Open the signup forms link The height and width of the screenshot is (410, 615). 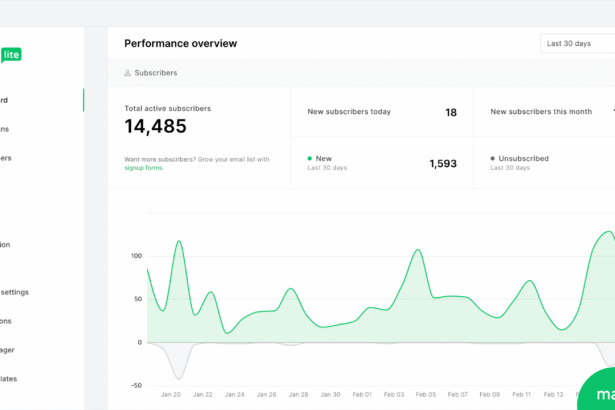144,168
